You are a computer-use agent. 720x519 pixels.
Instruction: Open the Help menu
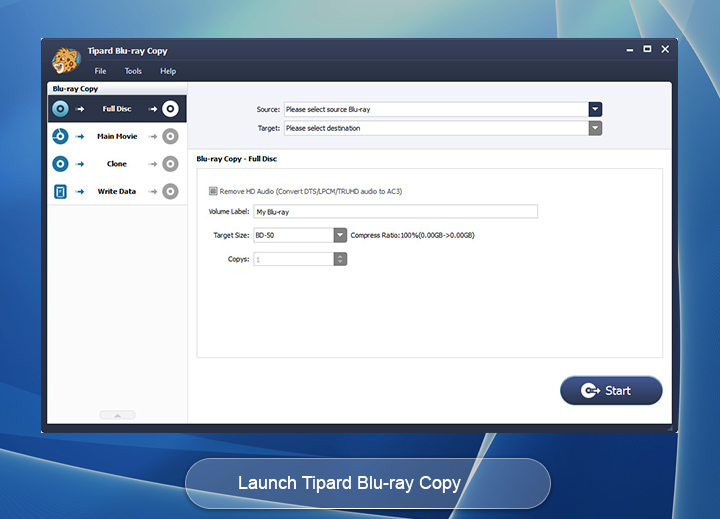tap(168, 71)
